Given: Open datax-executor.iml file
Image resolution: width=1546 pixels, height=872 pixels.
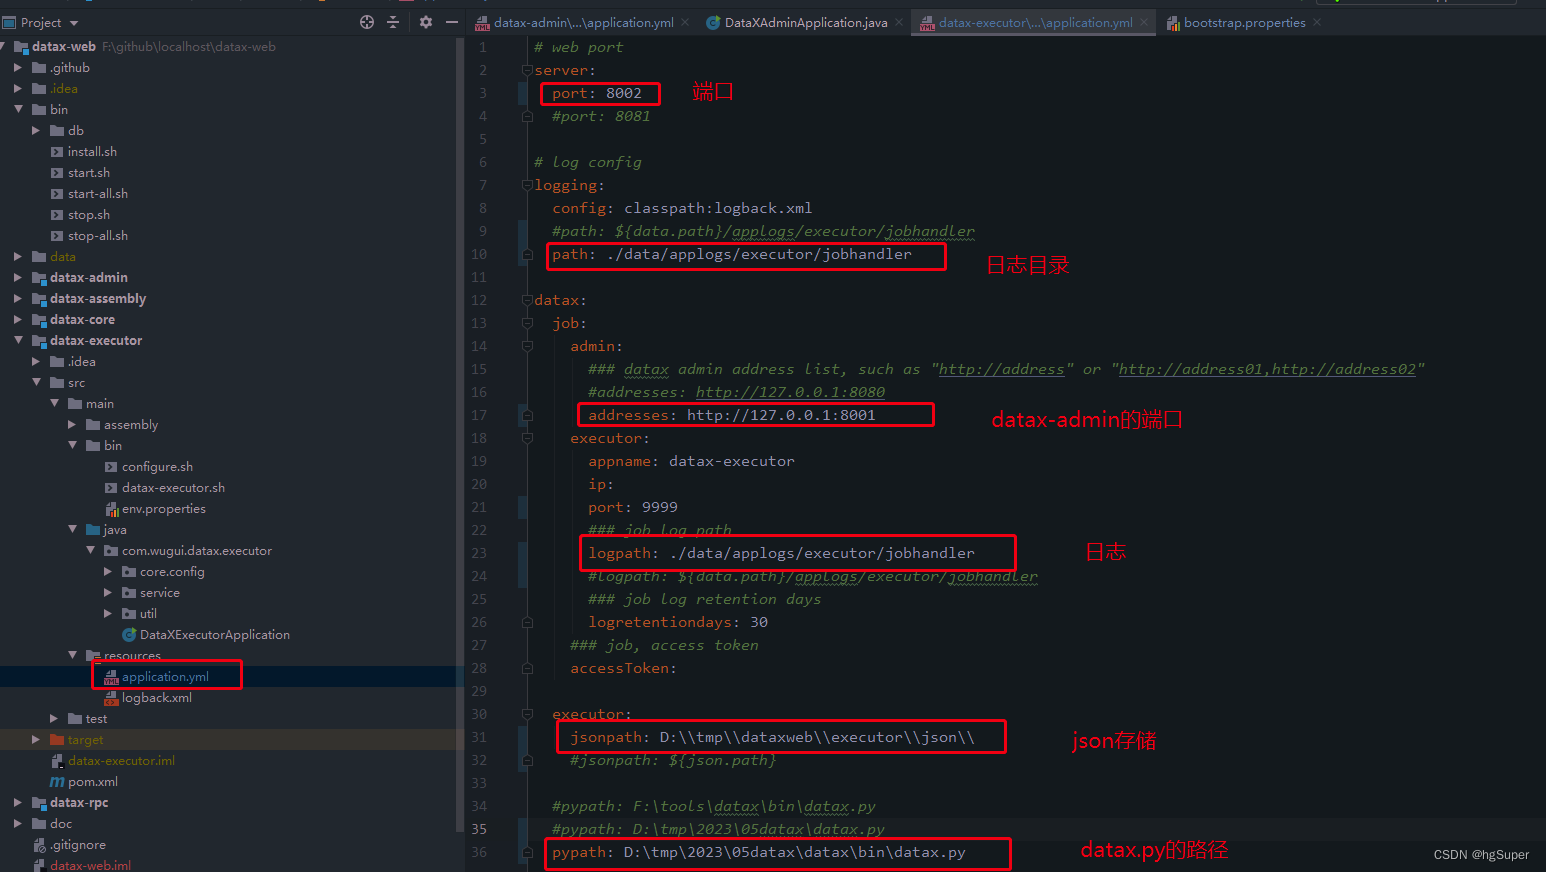Looking at the screenshot, I should 121,761.
